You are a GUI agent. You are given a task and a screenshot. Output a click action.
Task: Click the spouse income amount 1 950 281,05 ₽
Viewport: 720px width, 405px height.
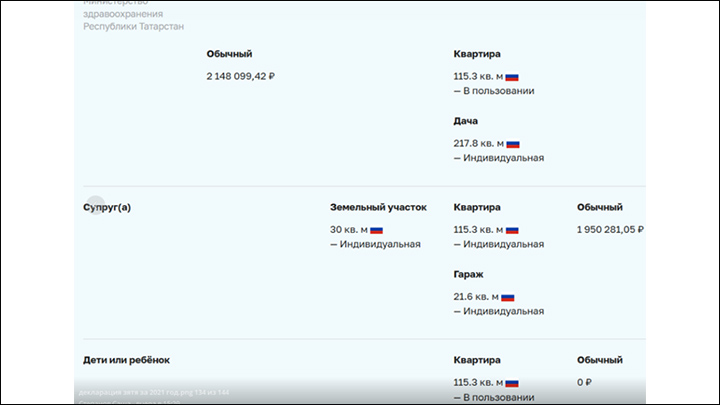pos(610,229)
